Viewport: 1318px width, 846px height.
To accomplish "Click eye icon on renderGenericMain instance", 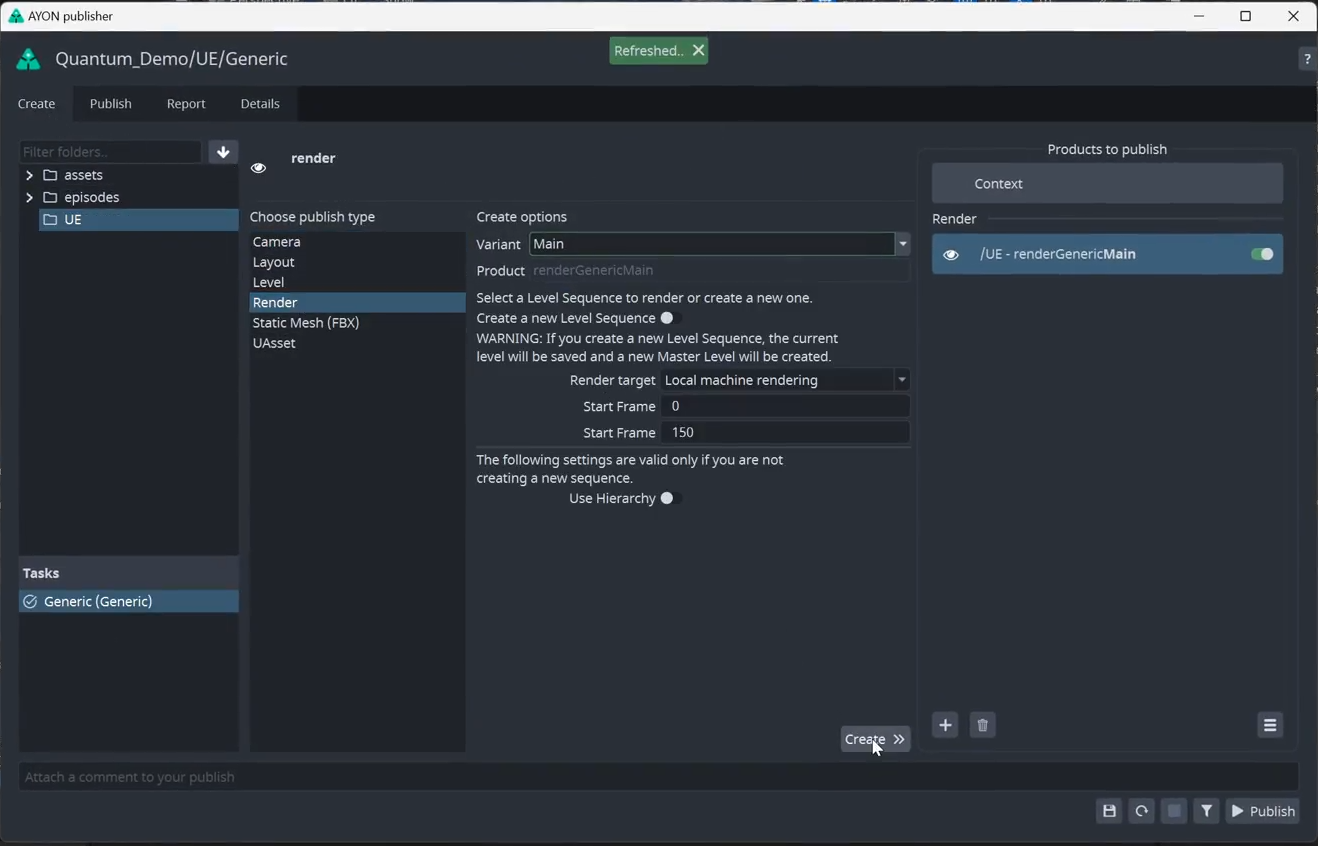I will click(x=951, y=255).
